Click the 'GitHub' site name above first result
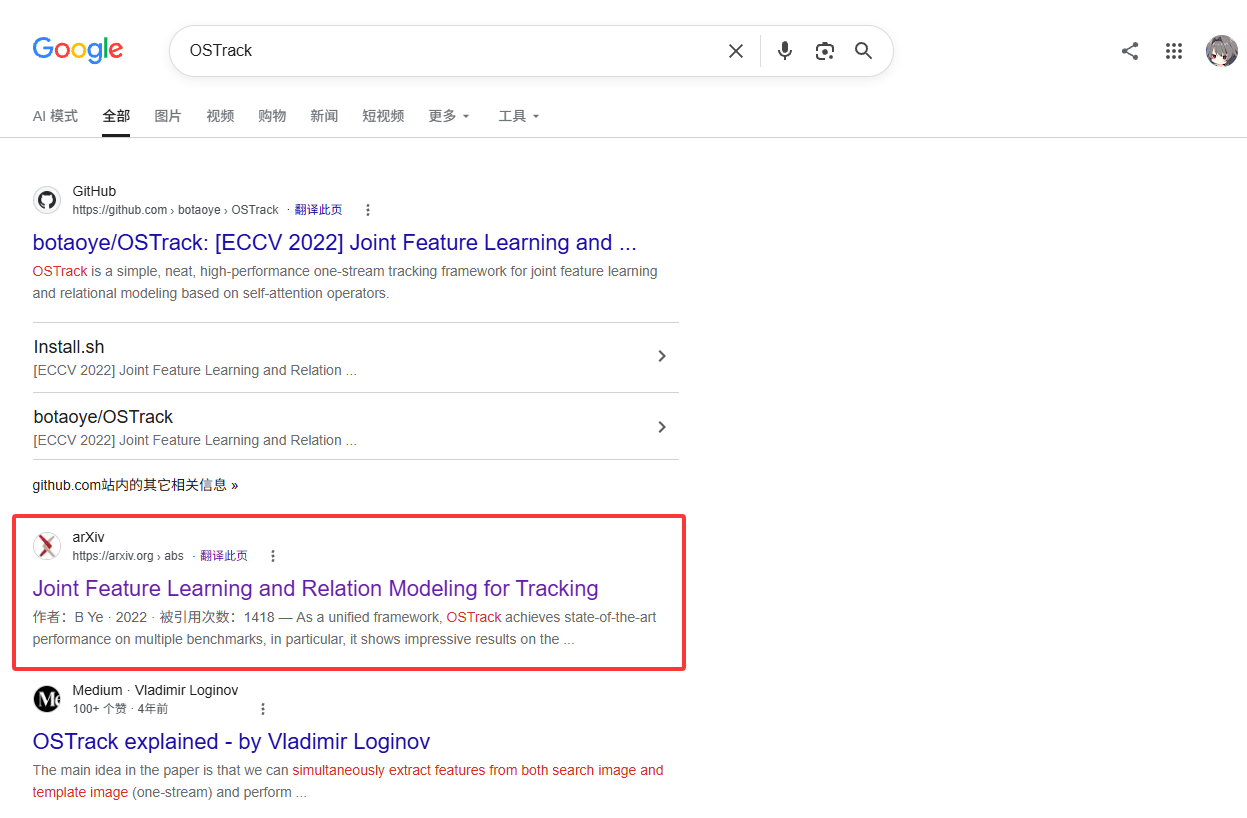This screenshot has height=818, width=1247. (x=94, y=191)
